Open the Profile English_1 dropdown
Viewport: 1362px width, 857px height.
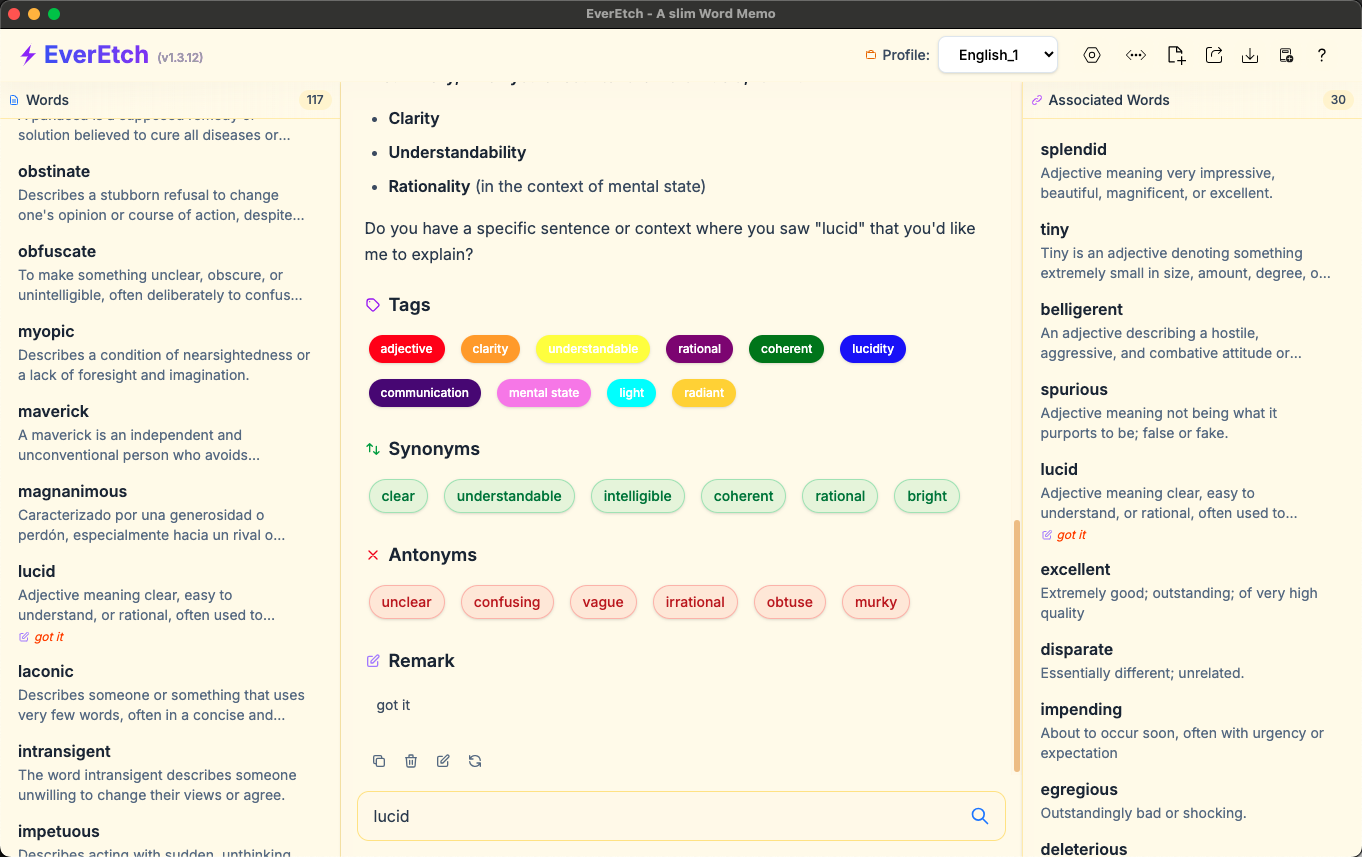point(997,55)
